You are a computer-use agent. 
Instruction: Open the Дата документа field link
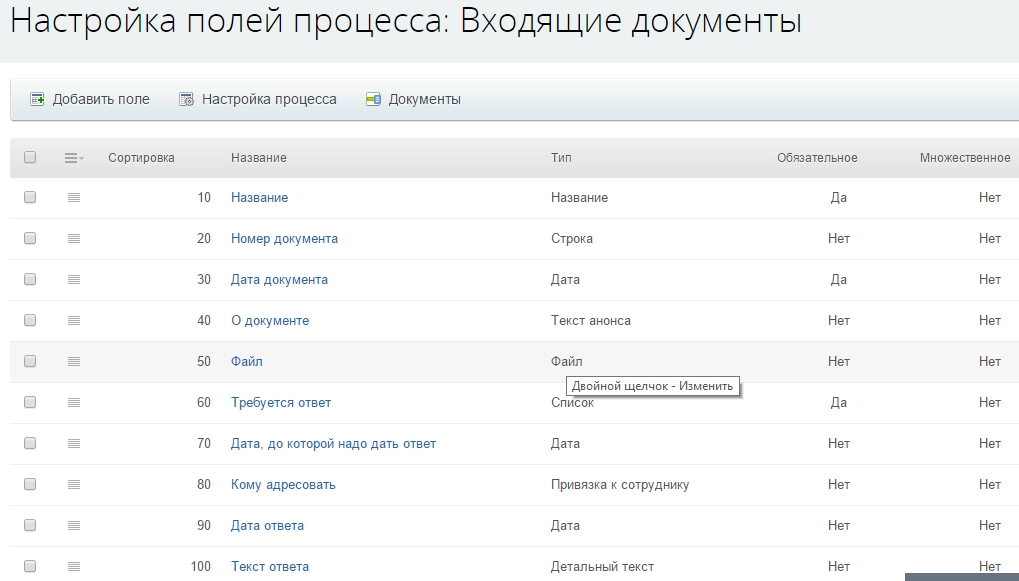pyautogui.click(x=277, y=279)
